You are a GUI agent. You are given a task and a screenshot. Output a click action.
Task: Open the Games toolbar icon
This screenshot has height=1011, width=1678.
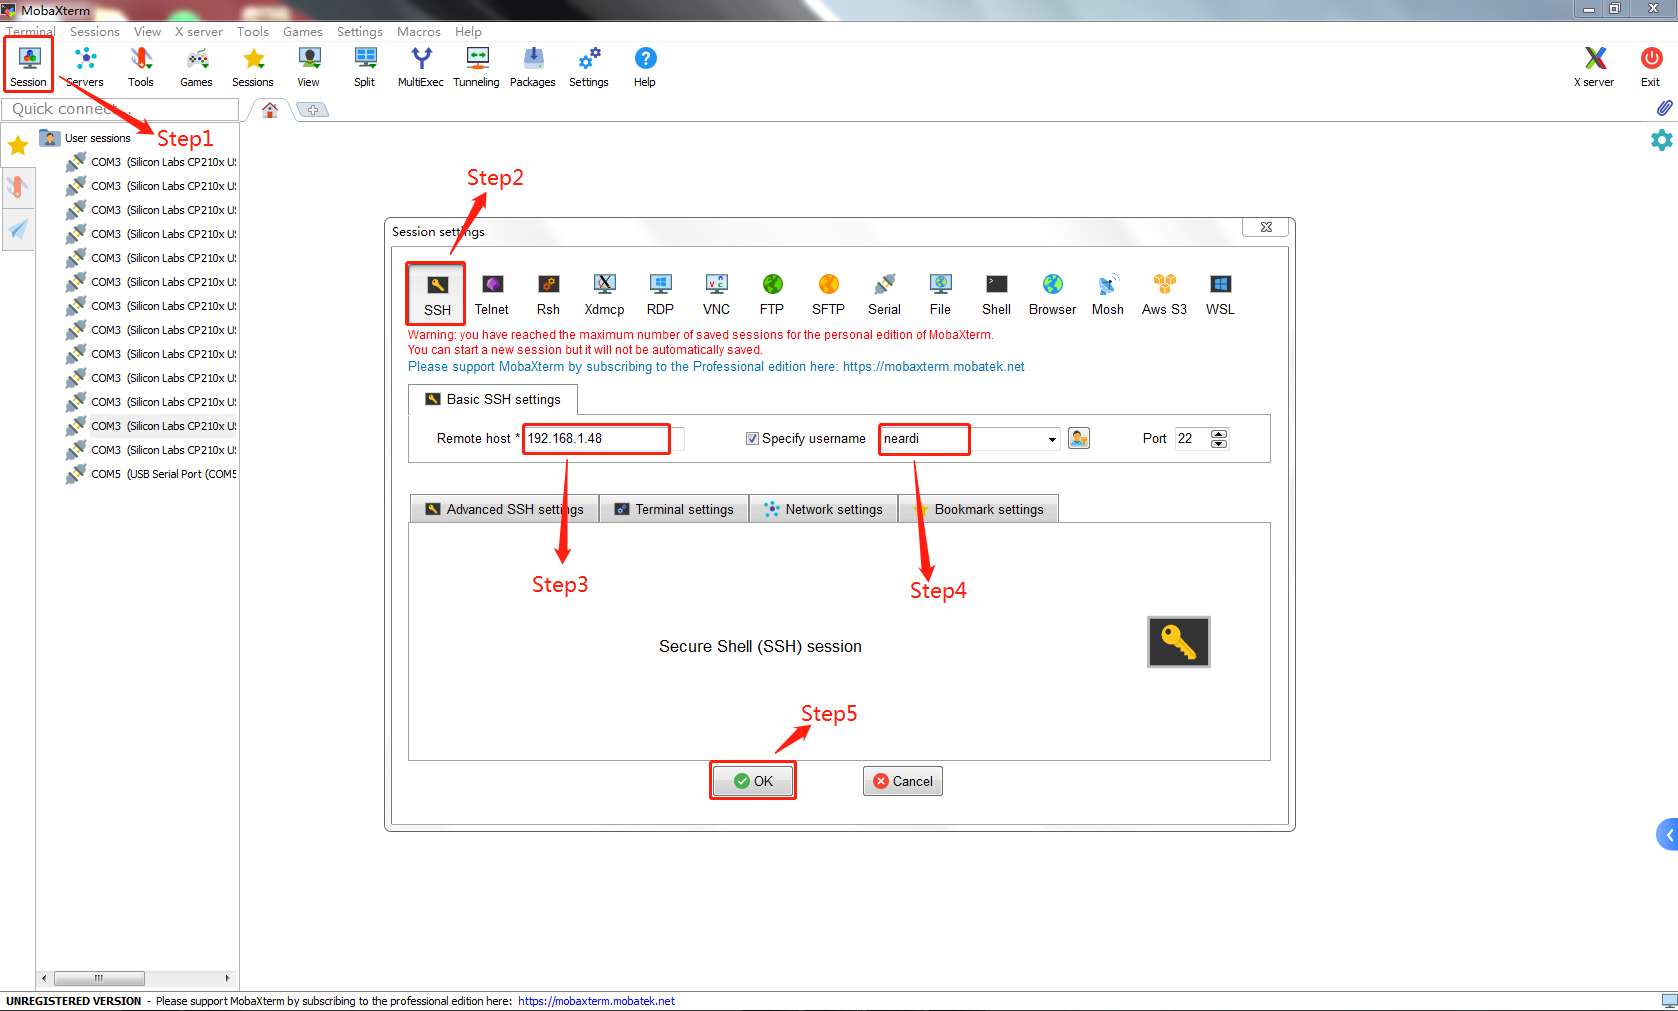[x=196, y=66]
